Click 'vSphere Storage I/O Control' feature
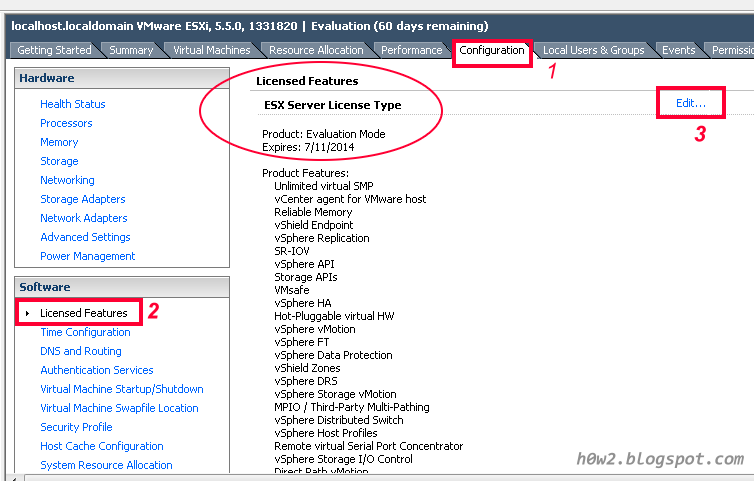 point(343,459)
